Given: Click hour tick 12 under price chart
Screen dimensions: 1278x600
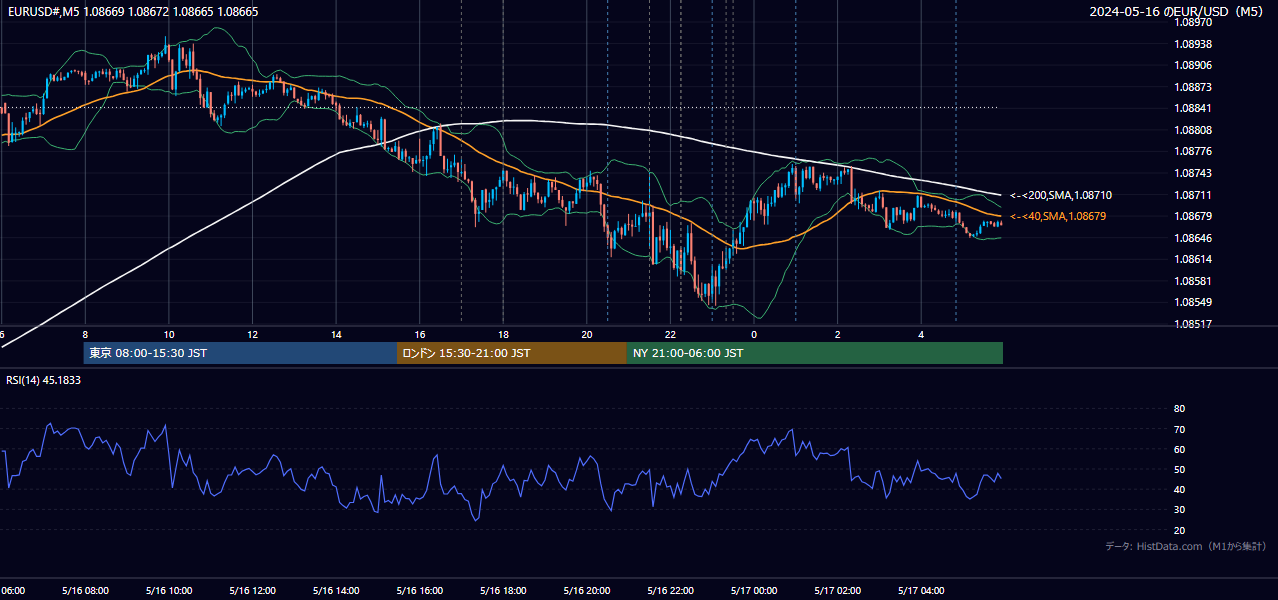Looking at the screenshot, I should (x=253, y=334).
